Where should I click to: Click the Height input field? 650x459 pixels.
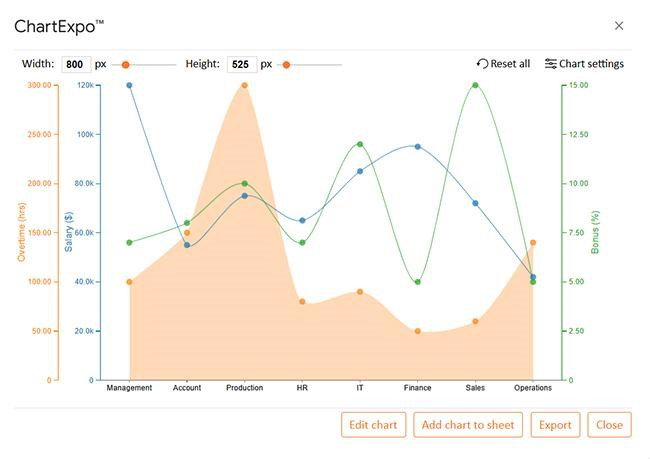tap(242, 64)
